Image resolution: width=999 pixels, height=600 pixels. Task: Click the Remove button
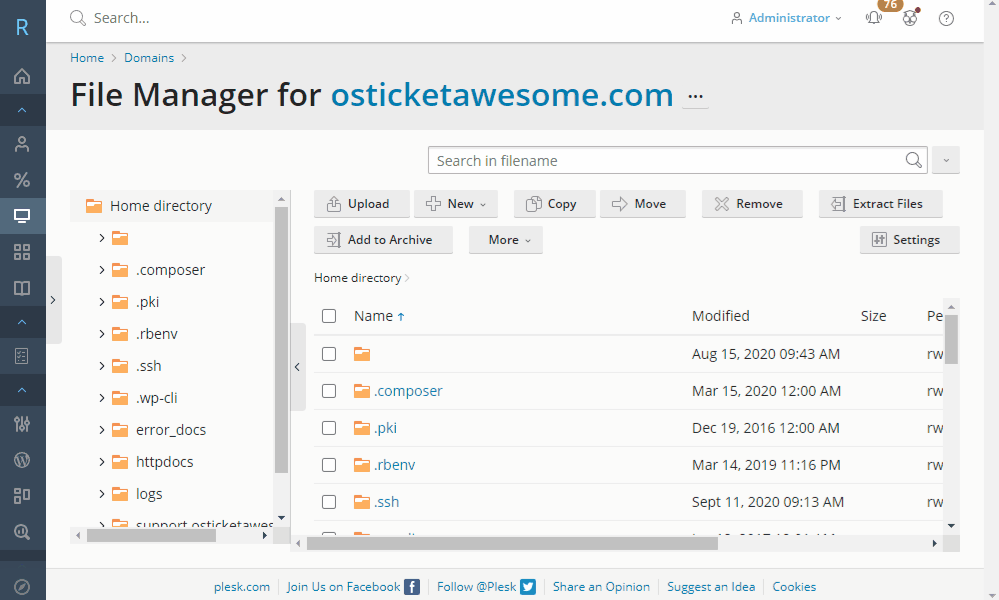coord(752,204)
